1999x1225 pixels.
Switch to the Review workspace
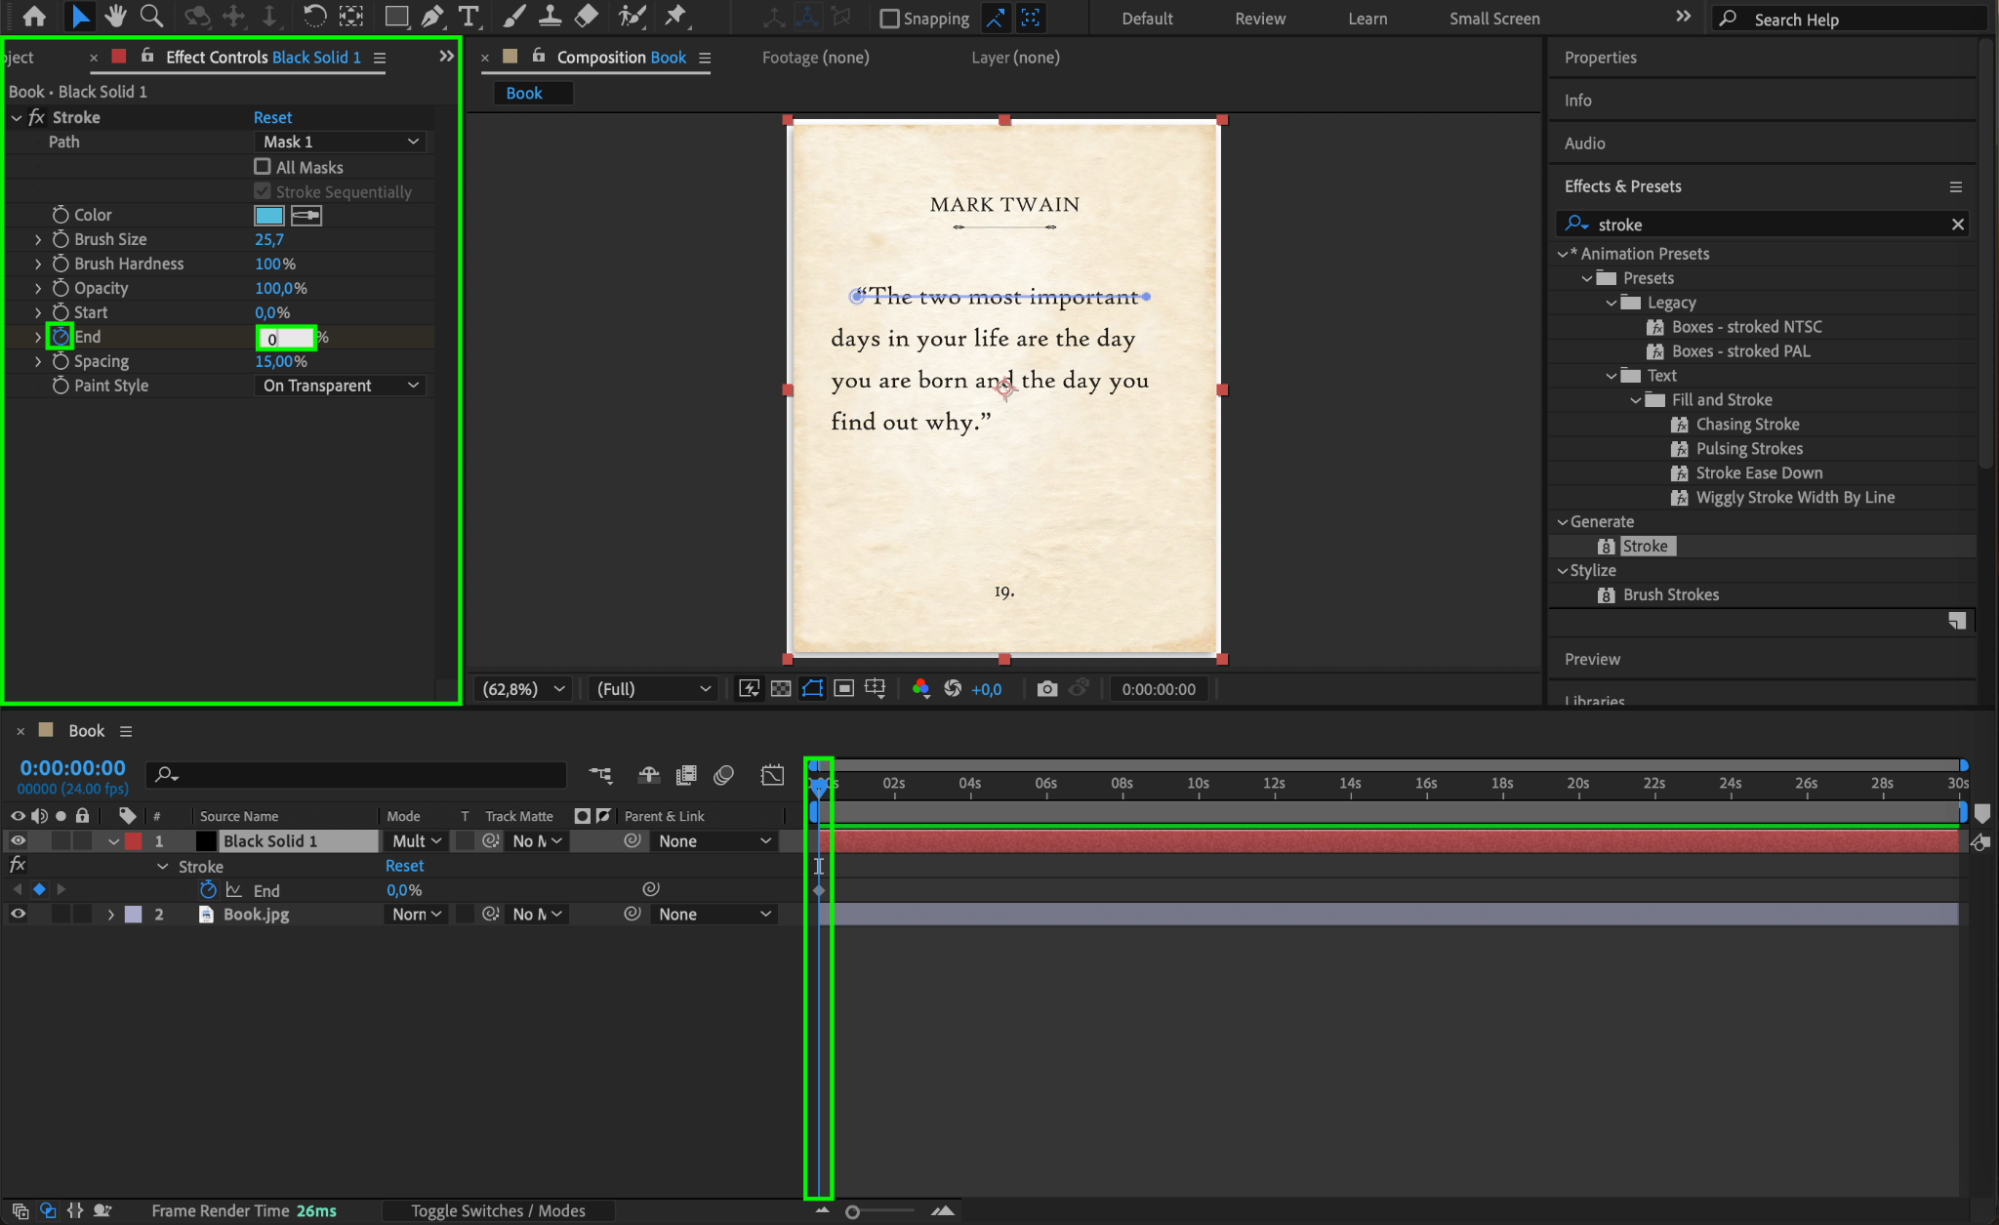pyautogui.click(x=1259, y=18)
